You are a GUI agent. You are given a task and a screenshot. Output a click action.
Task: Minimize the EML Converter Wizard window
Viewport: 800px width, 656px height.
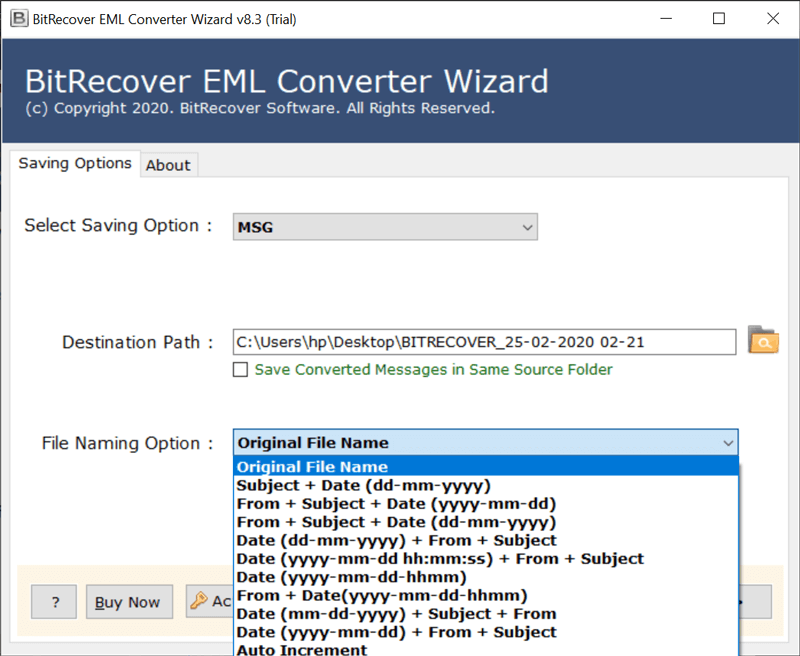[x=666, y=19]
